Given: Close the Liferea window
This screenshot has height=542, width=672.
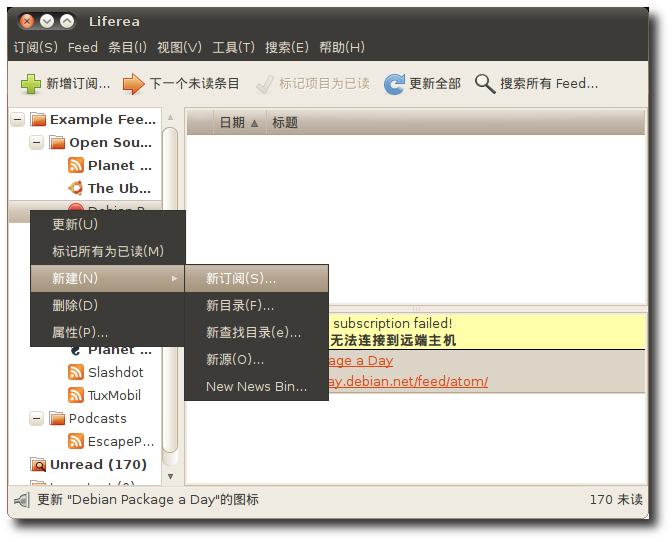Looking at the screenshot, I should click(x=27, y=21).
